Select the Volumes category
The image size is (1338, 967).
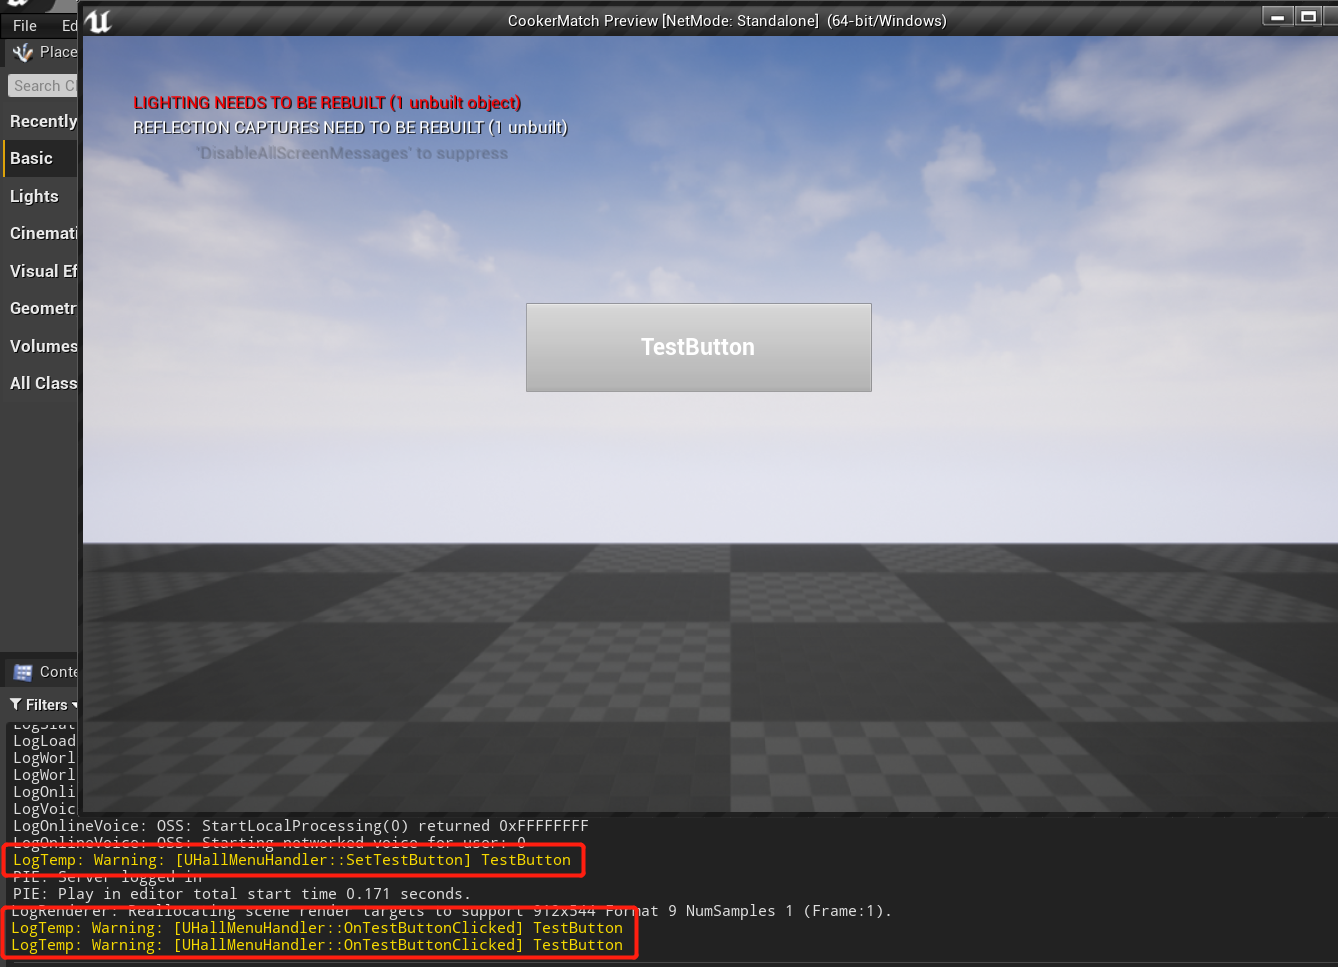[42, 346]
